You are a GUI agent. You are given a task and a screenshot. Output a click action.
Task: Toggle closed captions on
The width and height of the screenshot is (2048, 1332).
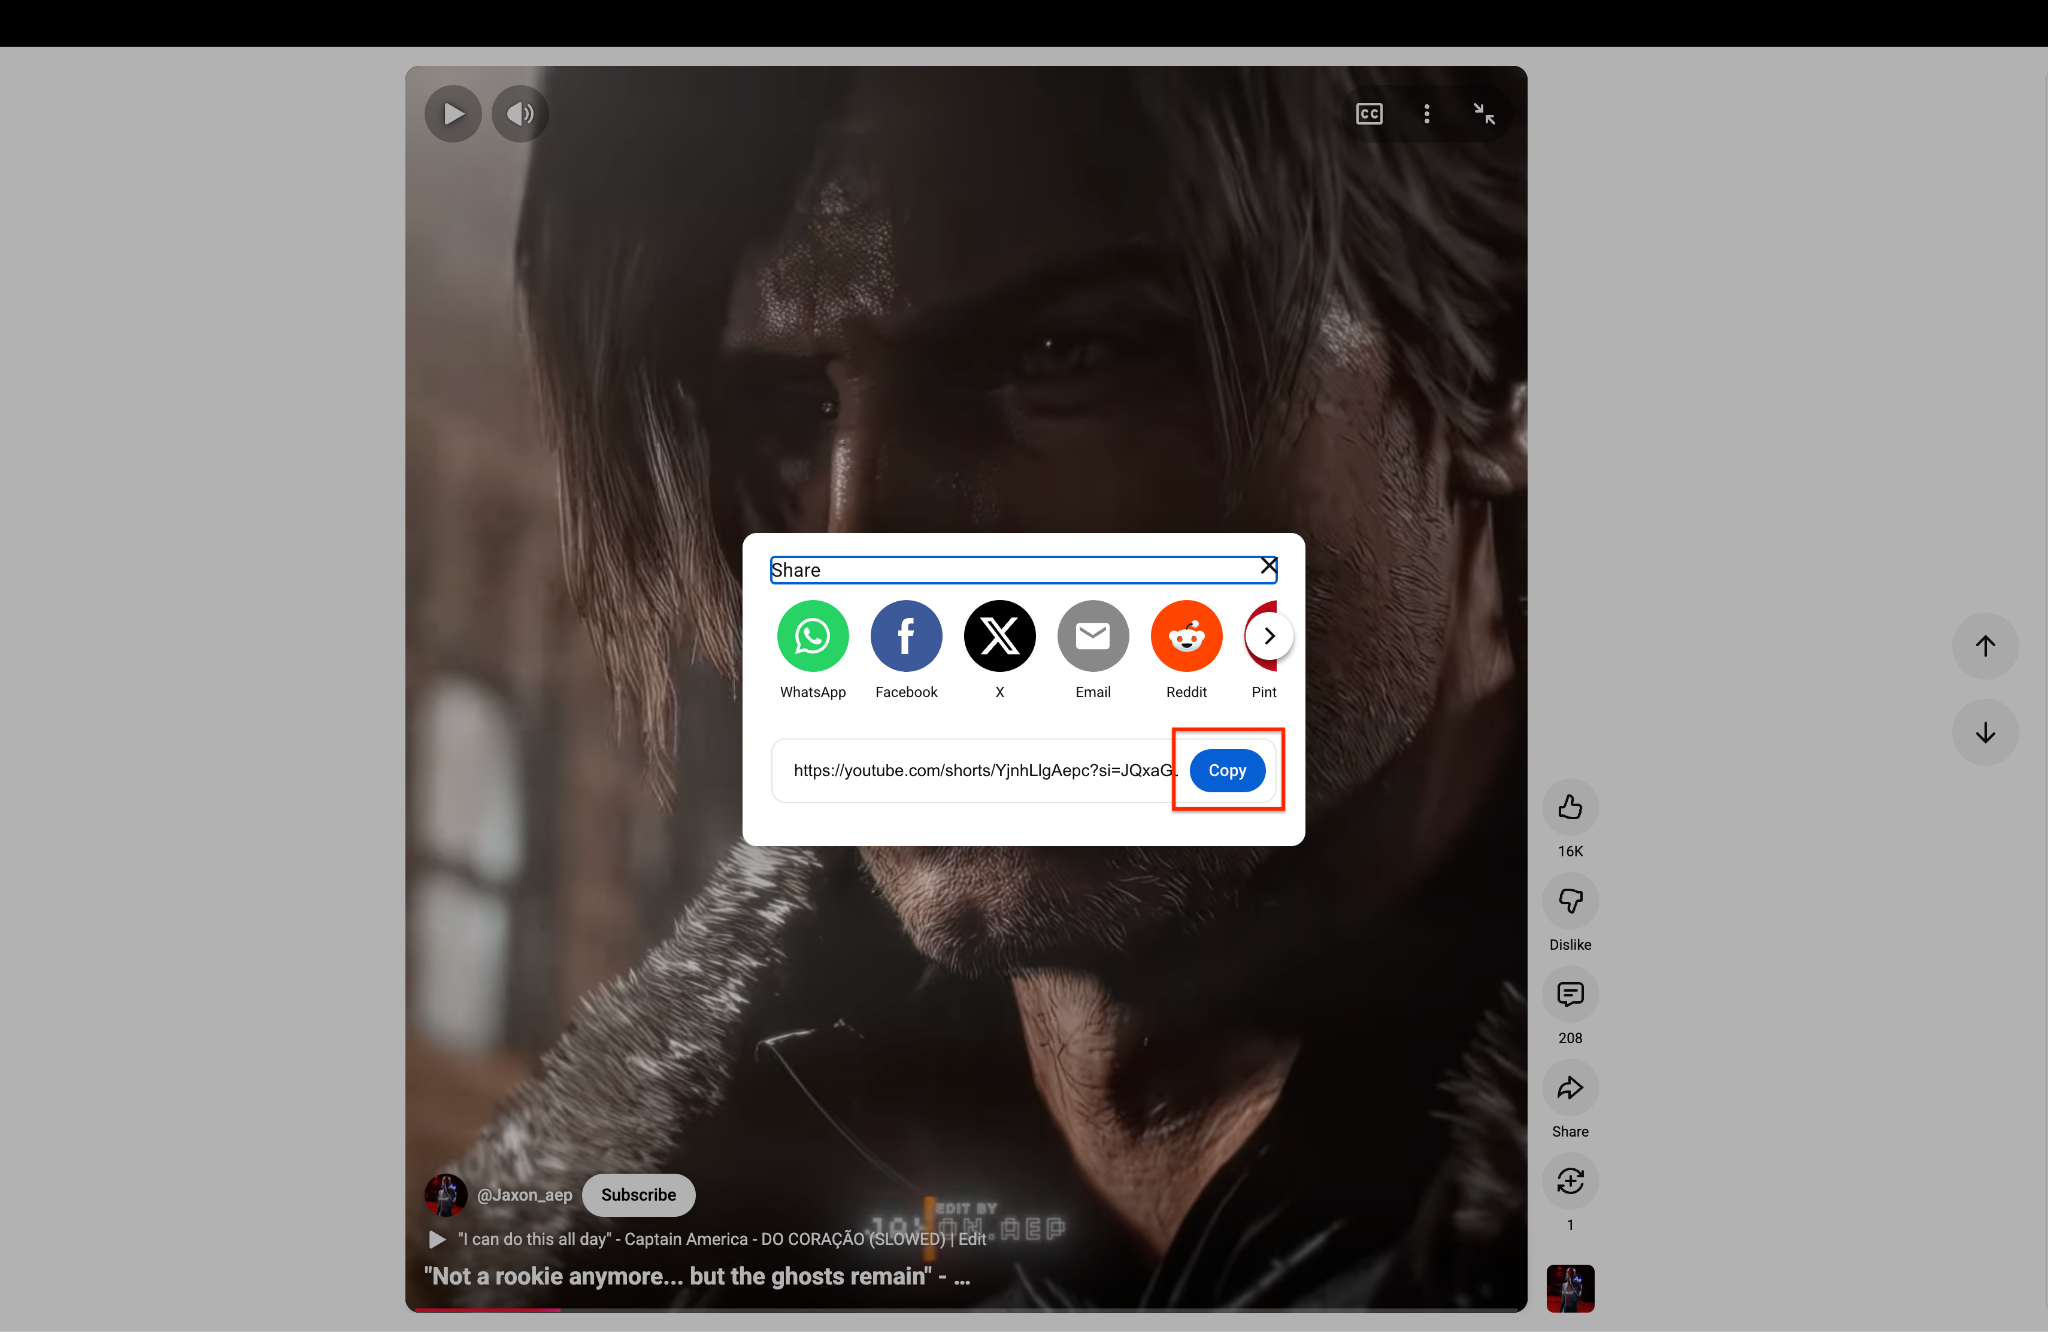pos(1368,113)
